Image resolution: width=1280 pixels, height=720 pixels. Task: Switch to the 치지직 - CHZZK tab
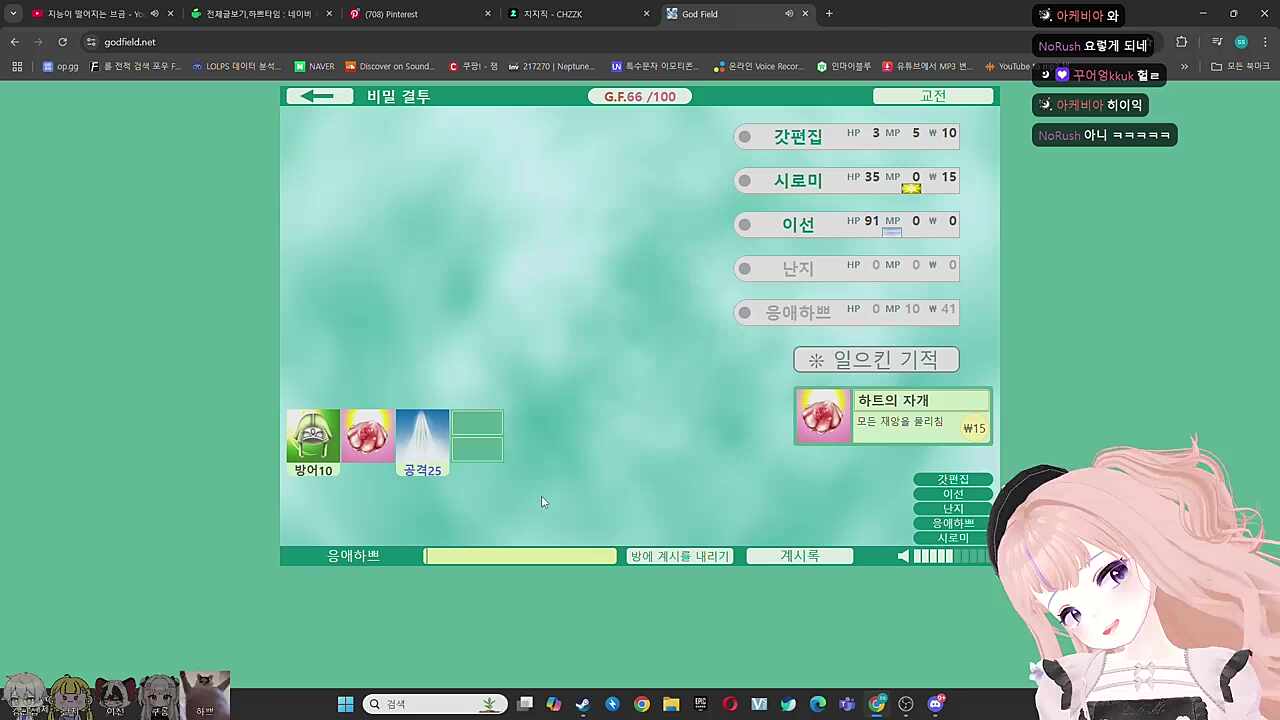(x=579, y=14)
